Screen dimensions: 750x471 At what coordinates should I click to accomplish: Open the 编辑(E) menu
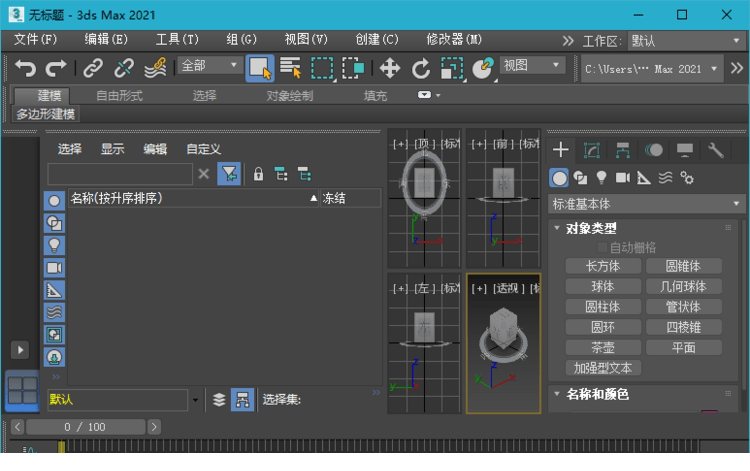click(106, 40)
